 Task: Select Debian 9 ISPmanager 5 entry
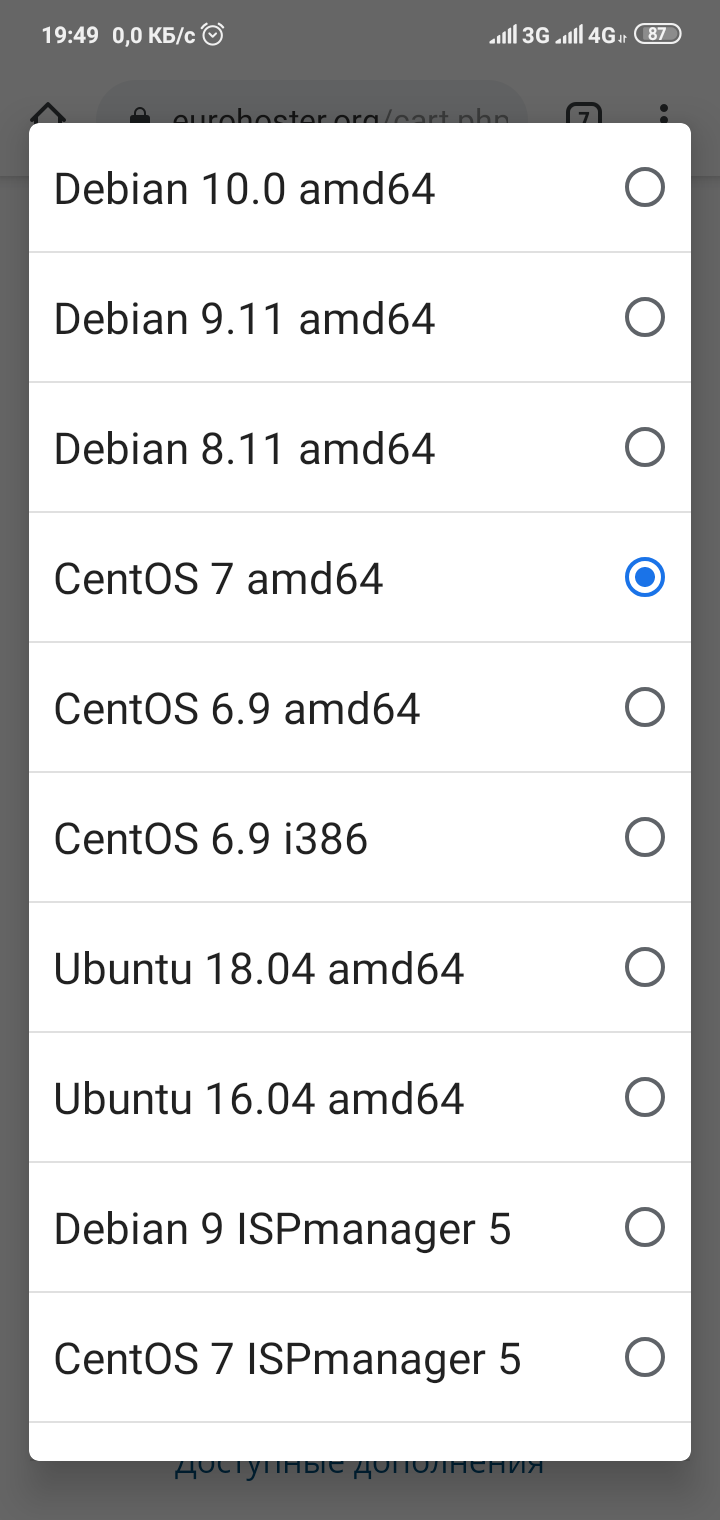283,1228
